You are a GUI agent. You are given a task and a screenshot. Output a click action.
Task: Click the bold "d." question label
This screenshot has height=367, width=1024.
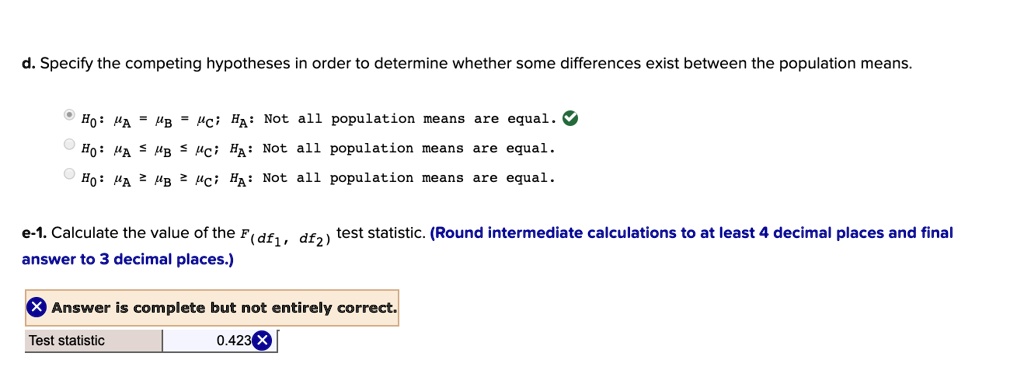click(29, 64)
